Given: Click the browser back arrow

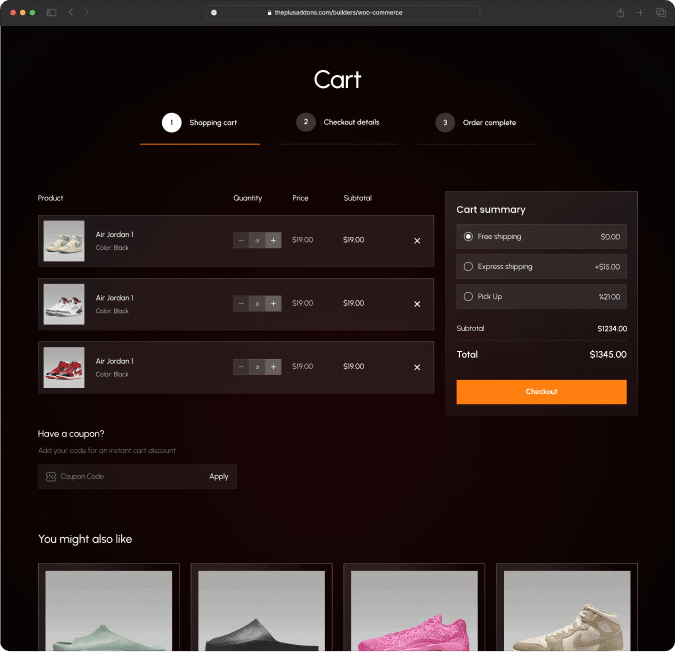Looking at the screenshot, I should click(71, 12).
